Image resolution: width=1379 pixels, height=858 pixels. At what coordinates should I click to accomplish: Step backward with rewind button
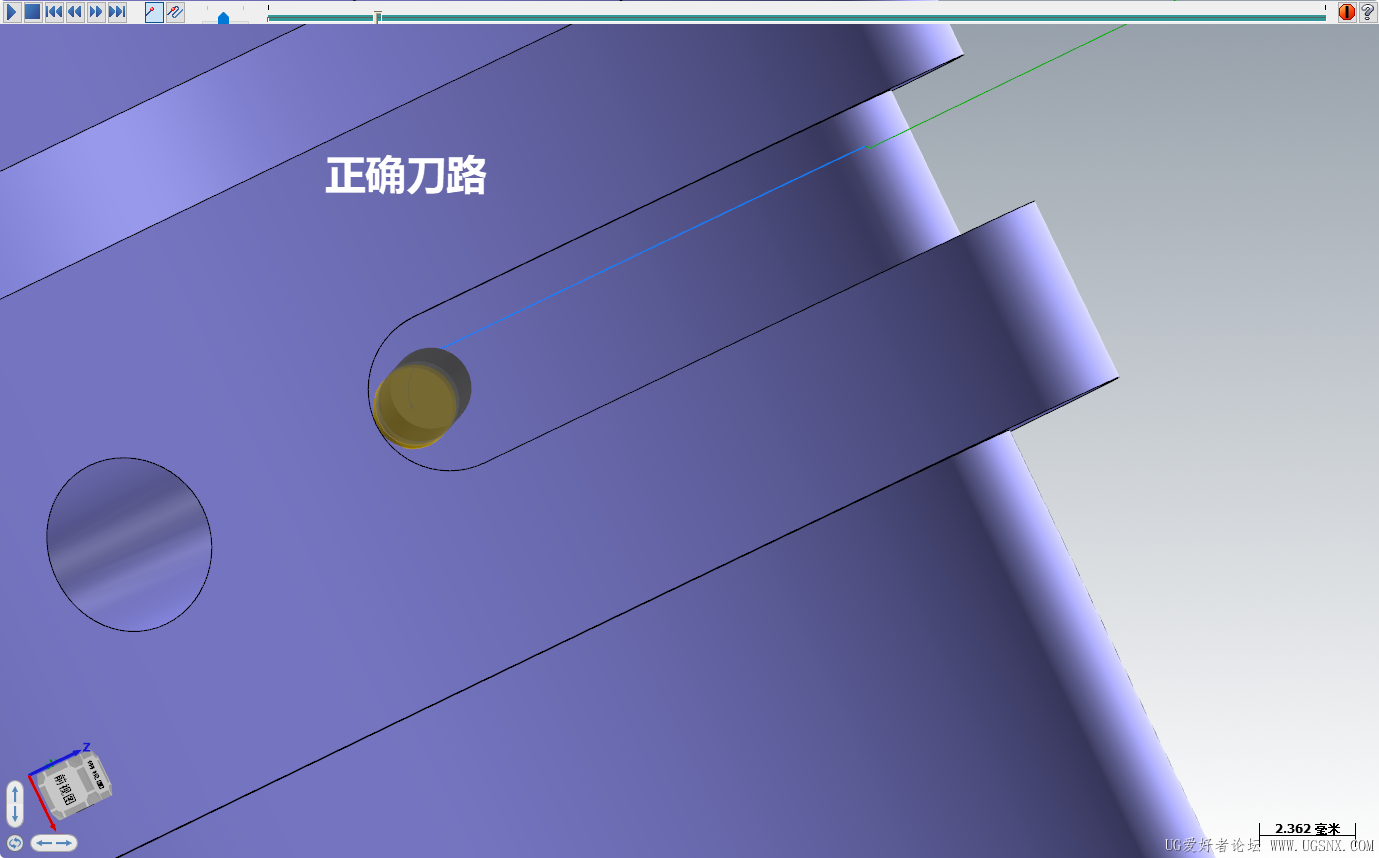75,12
